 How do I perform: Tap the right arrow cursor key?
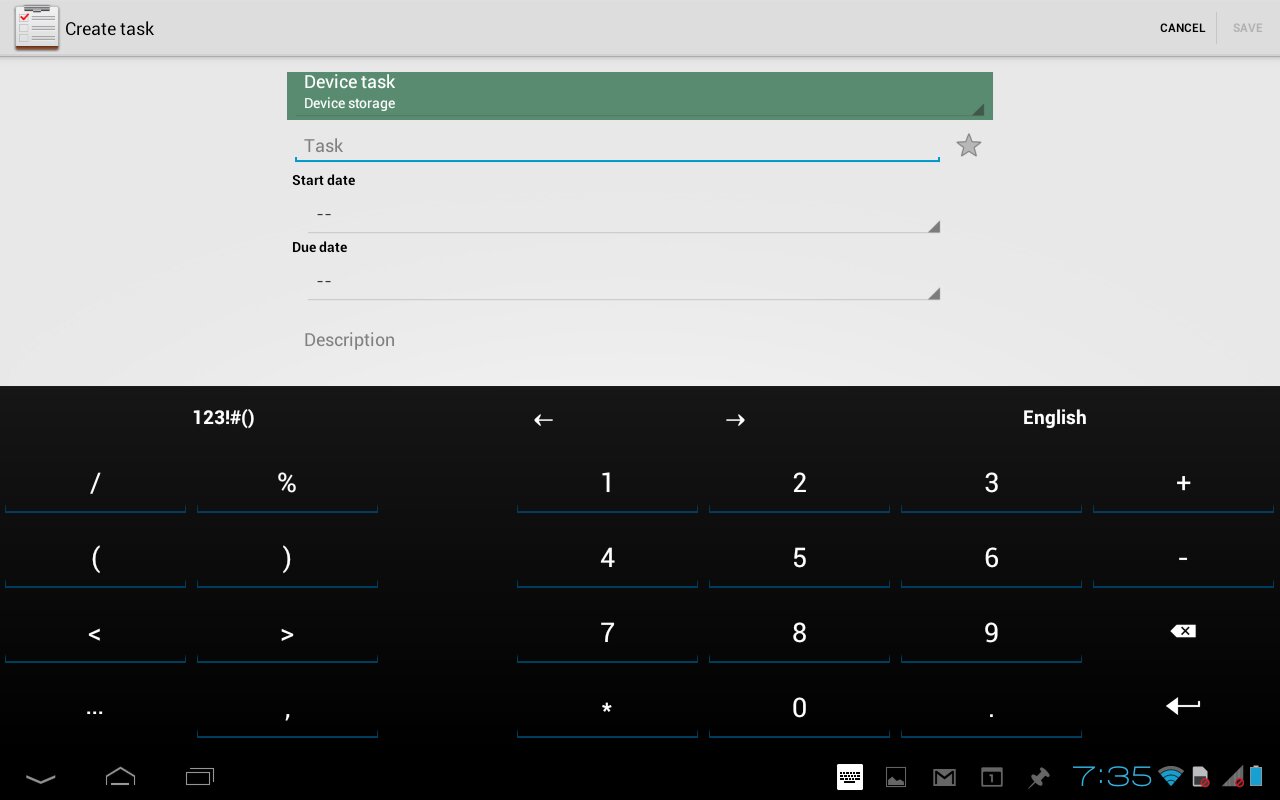tap(735, 419)
